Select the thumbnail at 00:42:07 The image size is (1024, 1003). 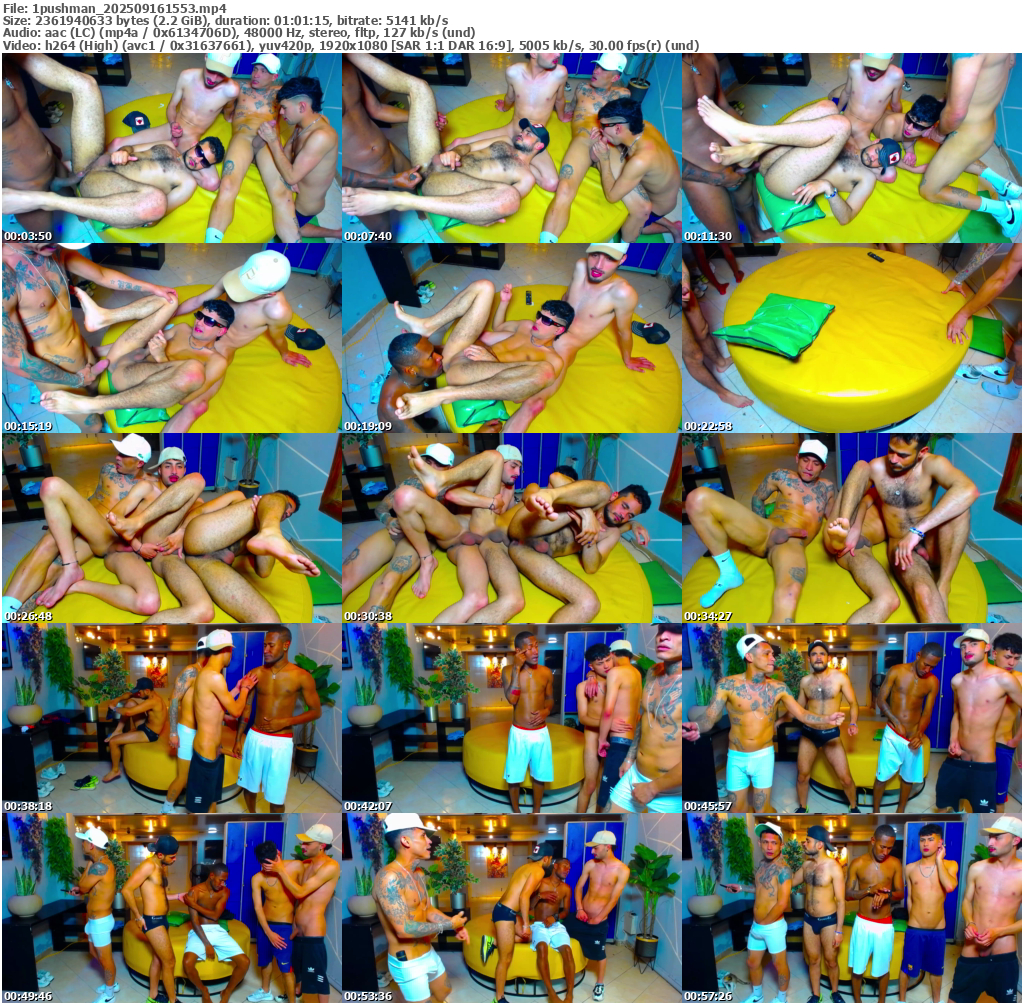click(511, 718)
